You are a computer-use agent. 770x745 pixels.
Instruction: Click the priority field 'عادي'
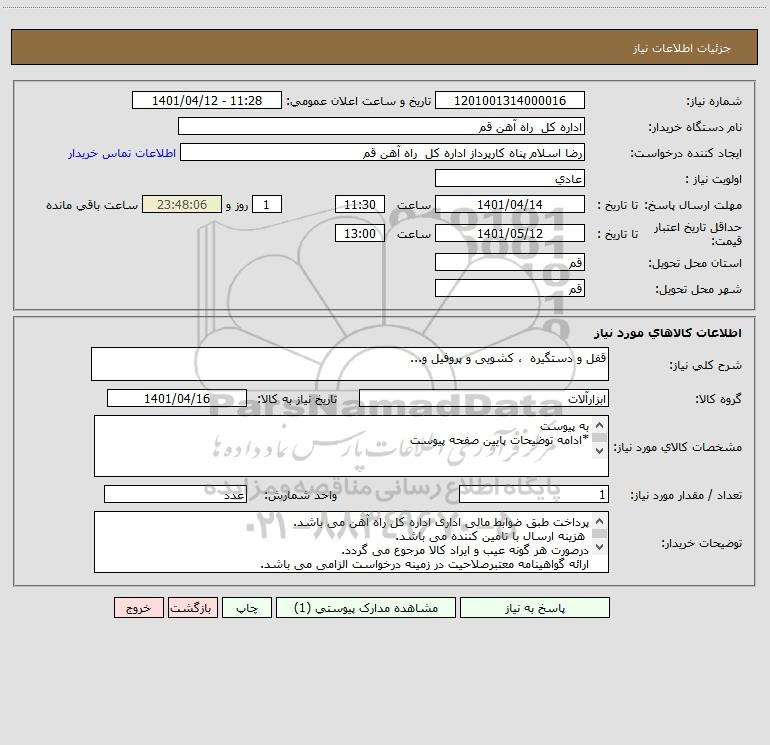[510, 178]
